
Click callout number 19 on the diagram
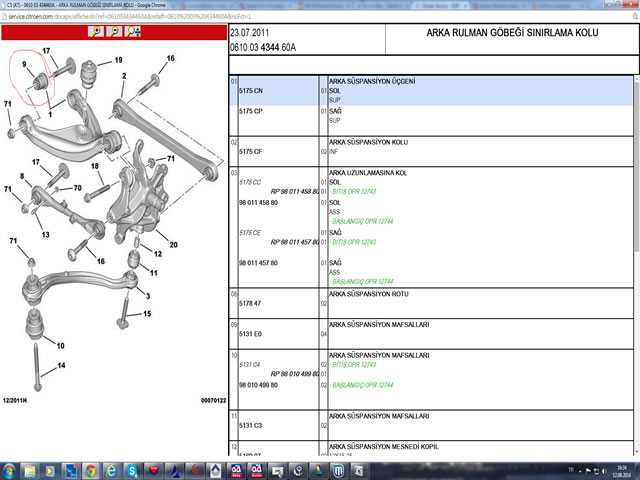(118, 60)
